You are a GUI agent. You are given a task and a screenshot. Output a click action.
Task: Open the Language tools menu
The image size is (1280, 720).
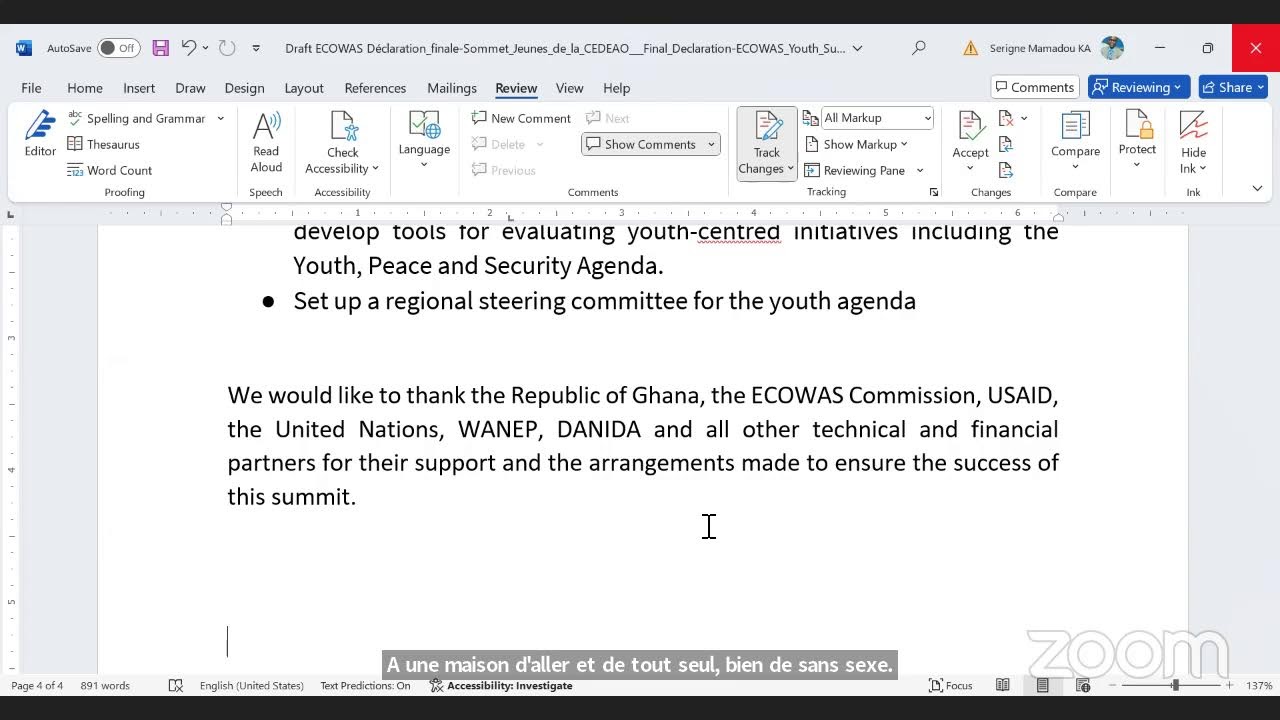point(424,140)
